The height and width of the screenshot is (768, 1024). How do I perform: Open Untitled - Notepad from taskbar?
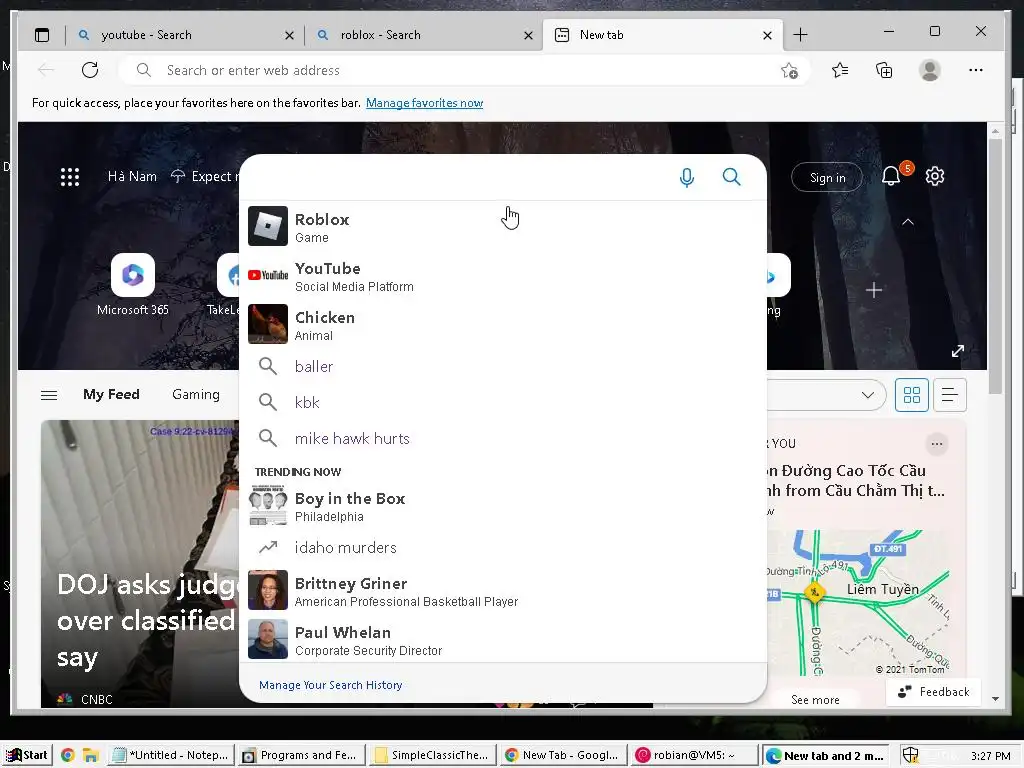[x=170, y=755]
